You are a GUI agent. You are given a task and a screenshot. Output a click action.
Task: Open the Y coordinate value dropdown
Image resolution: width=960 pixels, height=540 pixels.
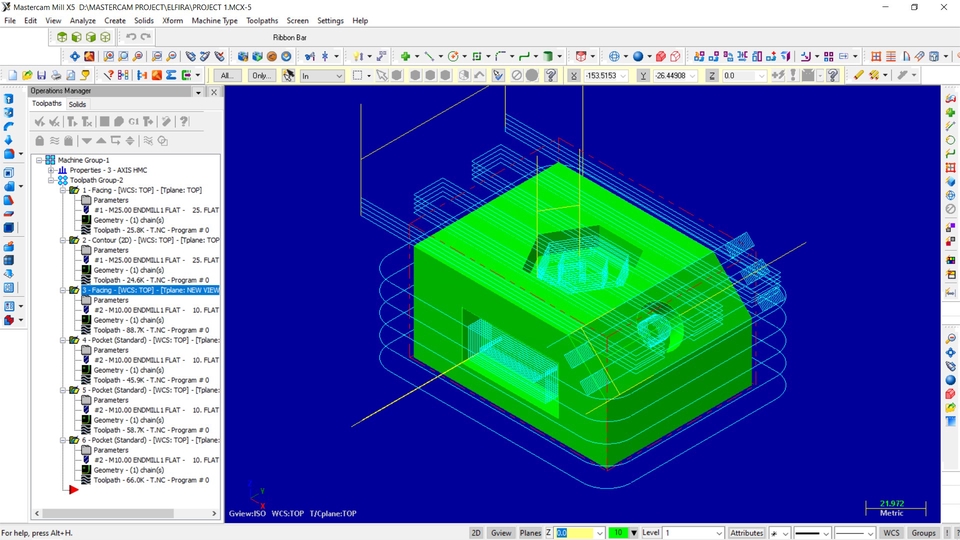[x=692, y=76]
